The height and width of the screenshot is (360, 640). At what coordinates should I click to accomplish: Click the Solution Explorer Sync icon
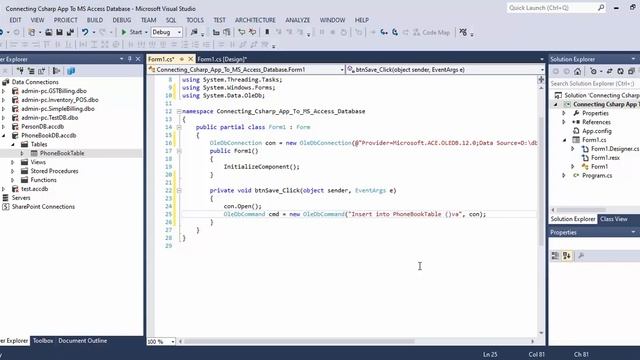609,71
